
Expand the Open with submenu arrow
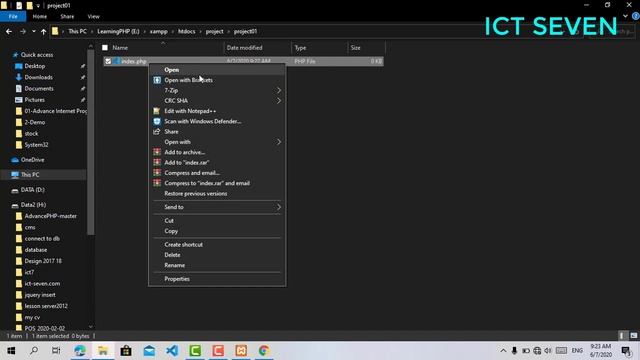tap(279, 142)
